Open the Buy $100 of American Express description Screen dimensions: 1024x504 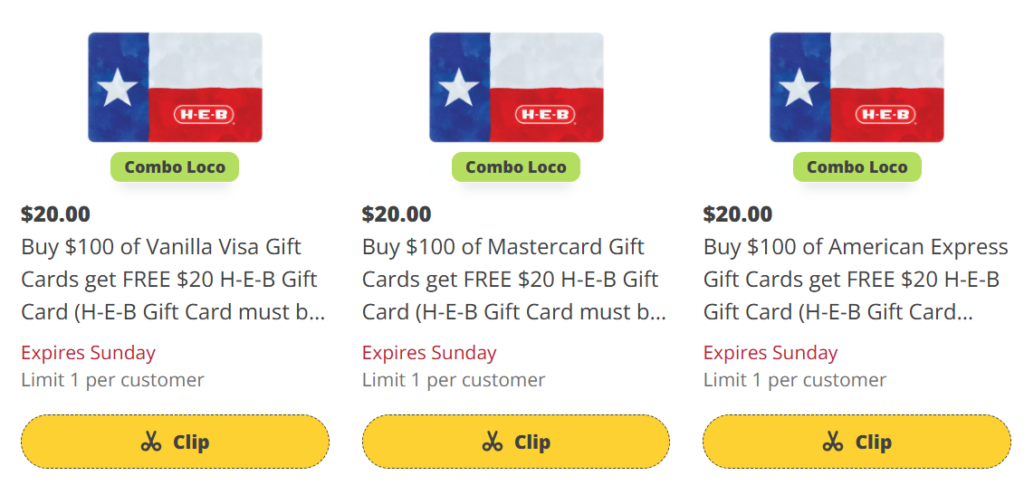pos(855,279)
